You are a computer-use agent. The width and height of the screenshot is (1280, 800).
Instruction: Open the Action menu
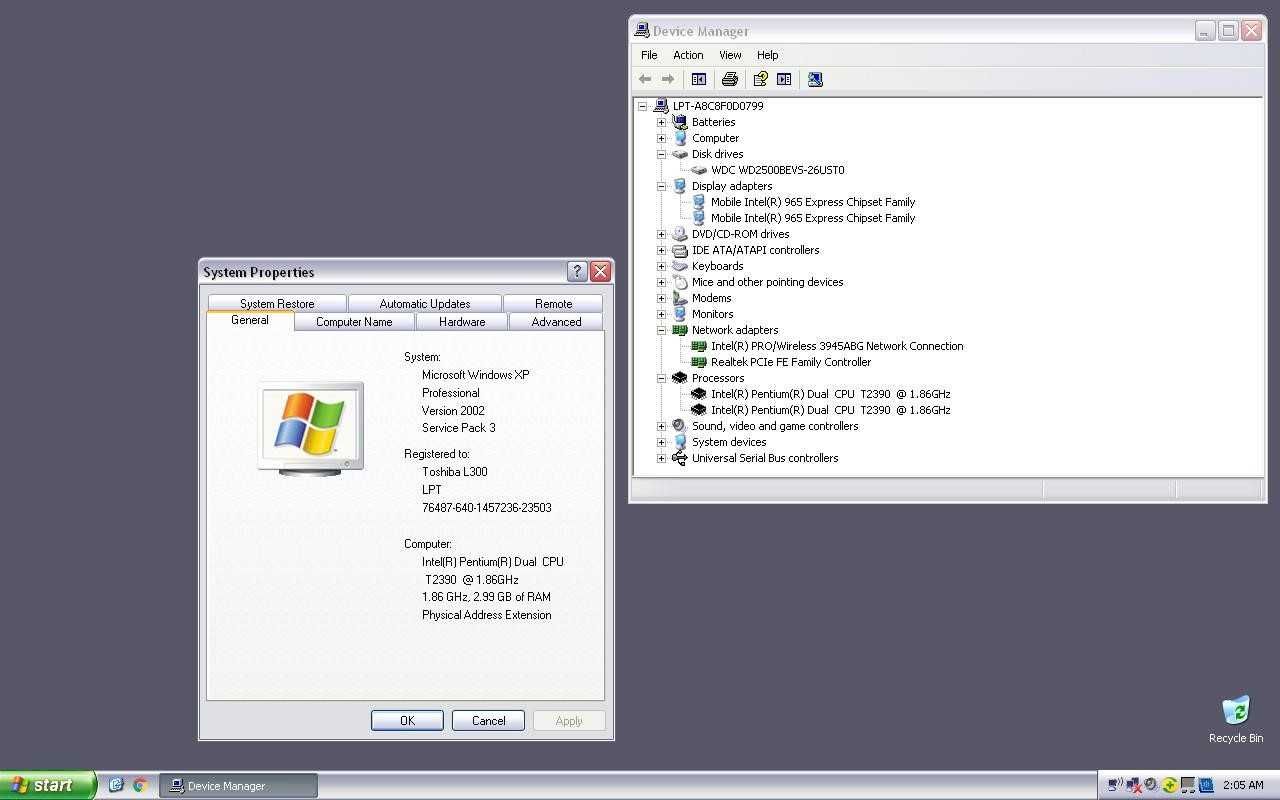click(688, 55)
